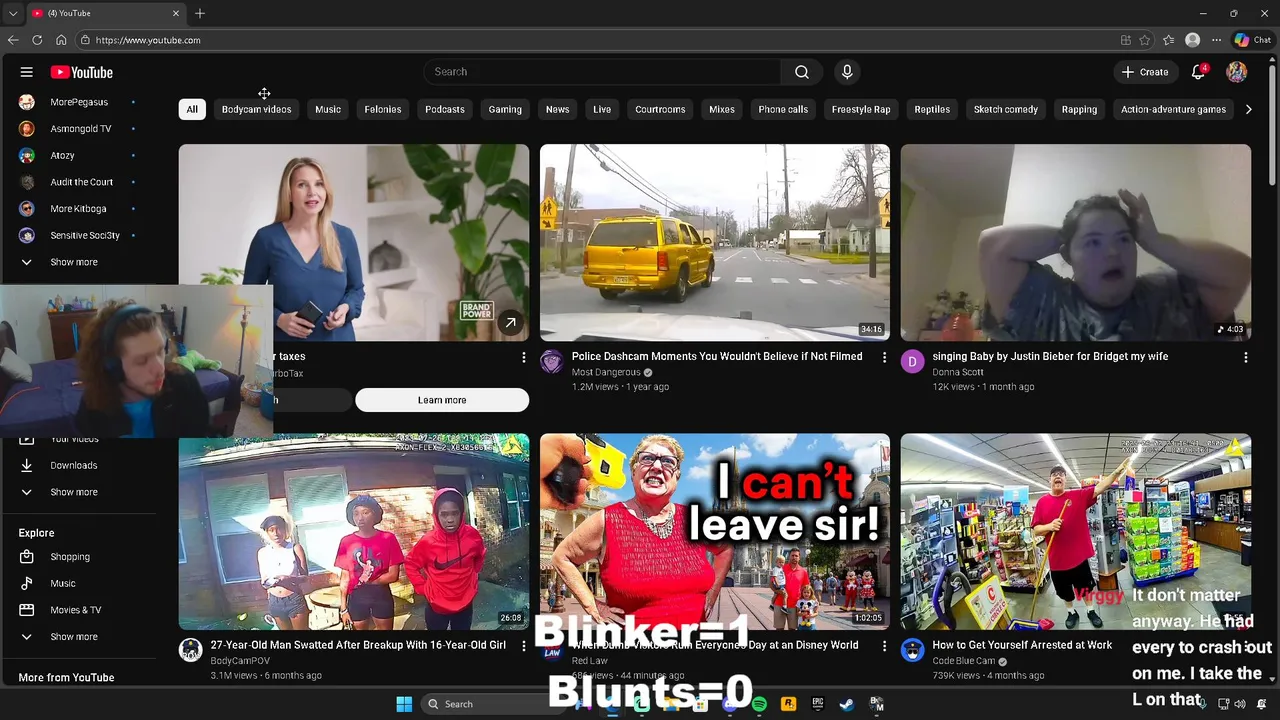
Task: Select the Bodycam videos chip
Action: pos(256,109)
